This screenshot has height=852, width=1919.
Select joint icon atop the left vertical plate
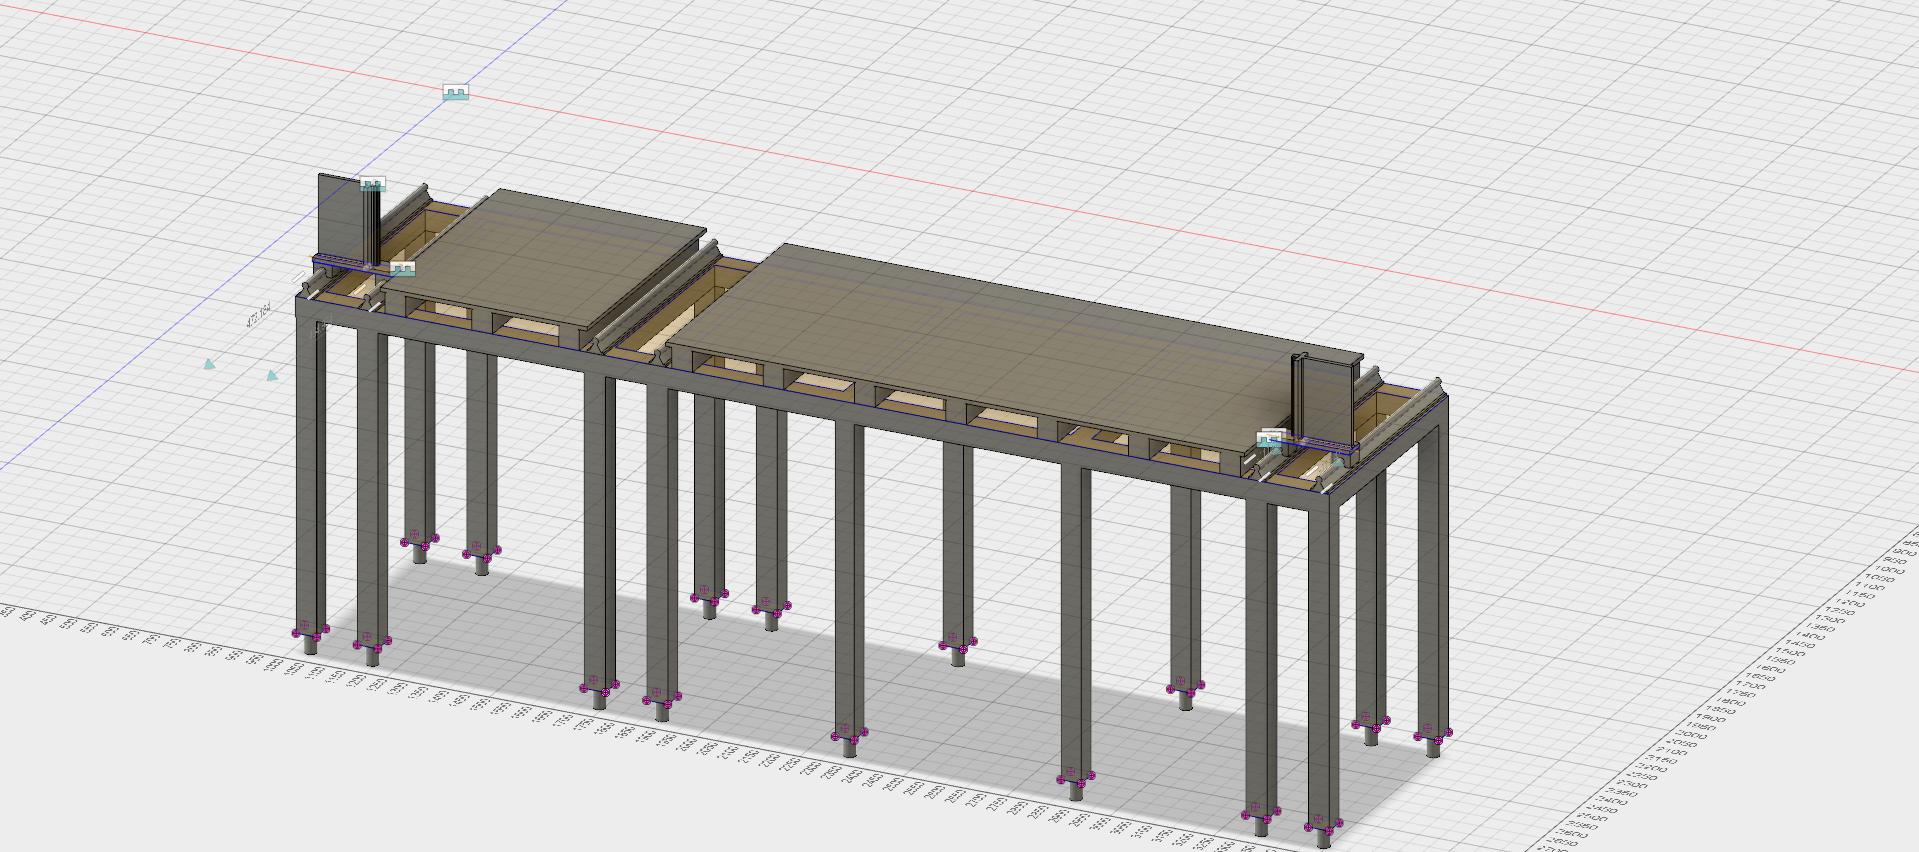(x=372, y=184)
